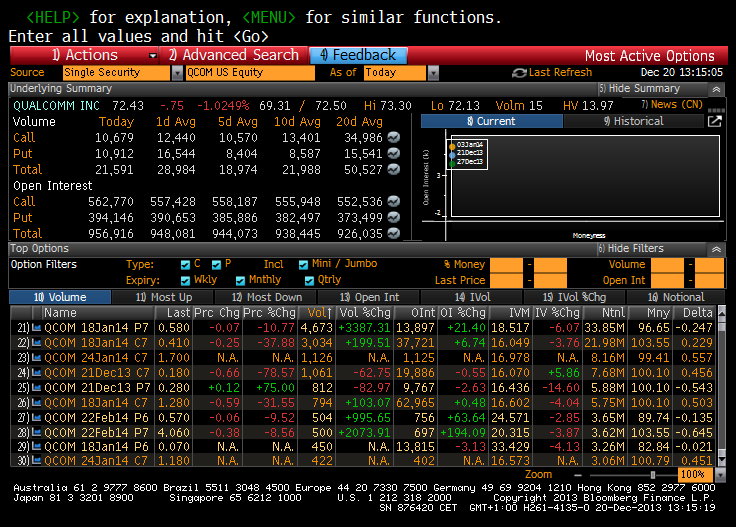Adjust the Zoom slider handle
The width and height of the screenshot is (736, 527).
(653, 475)
